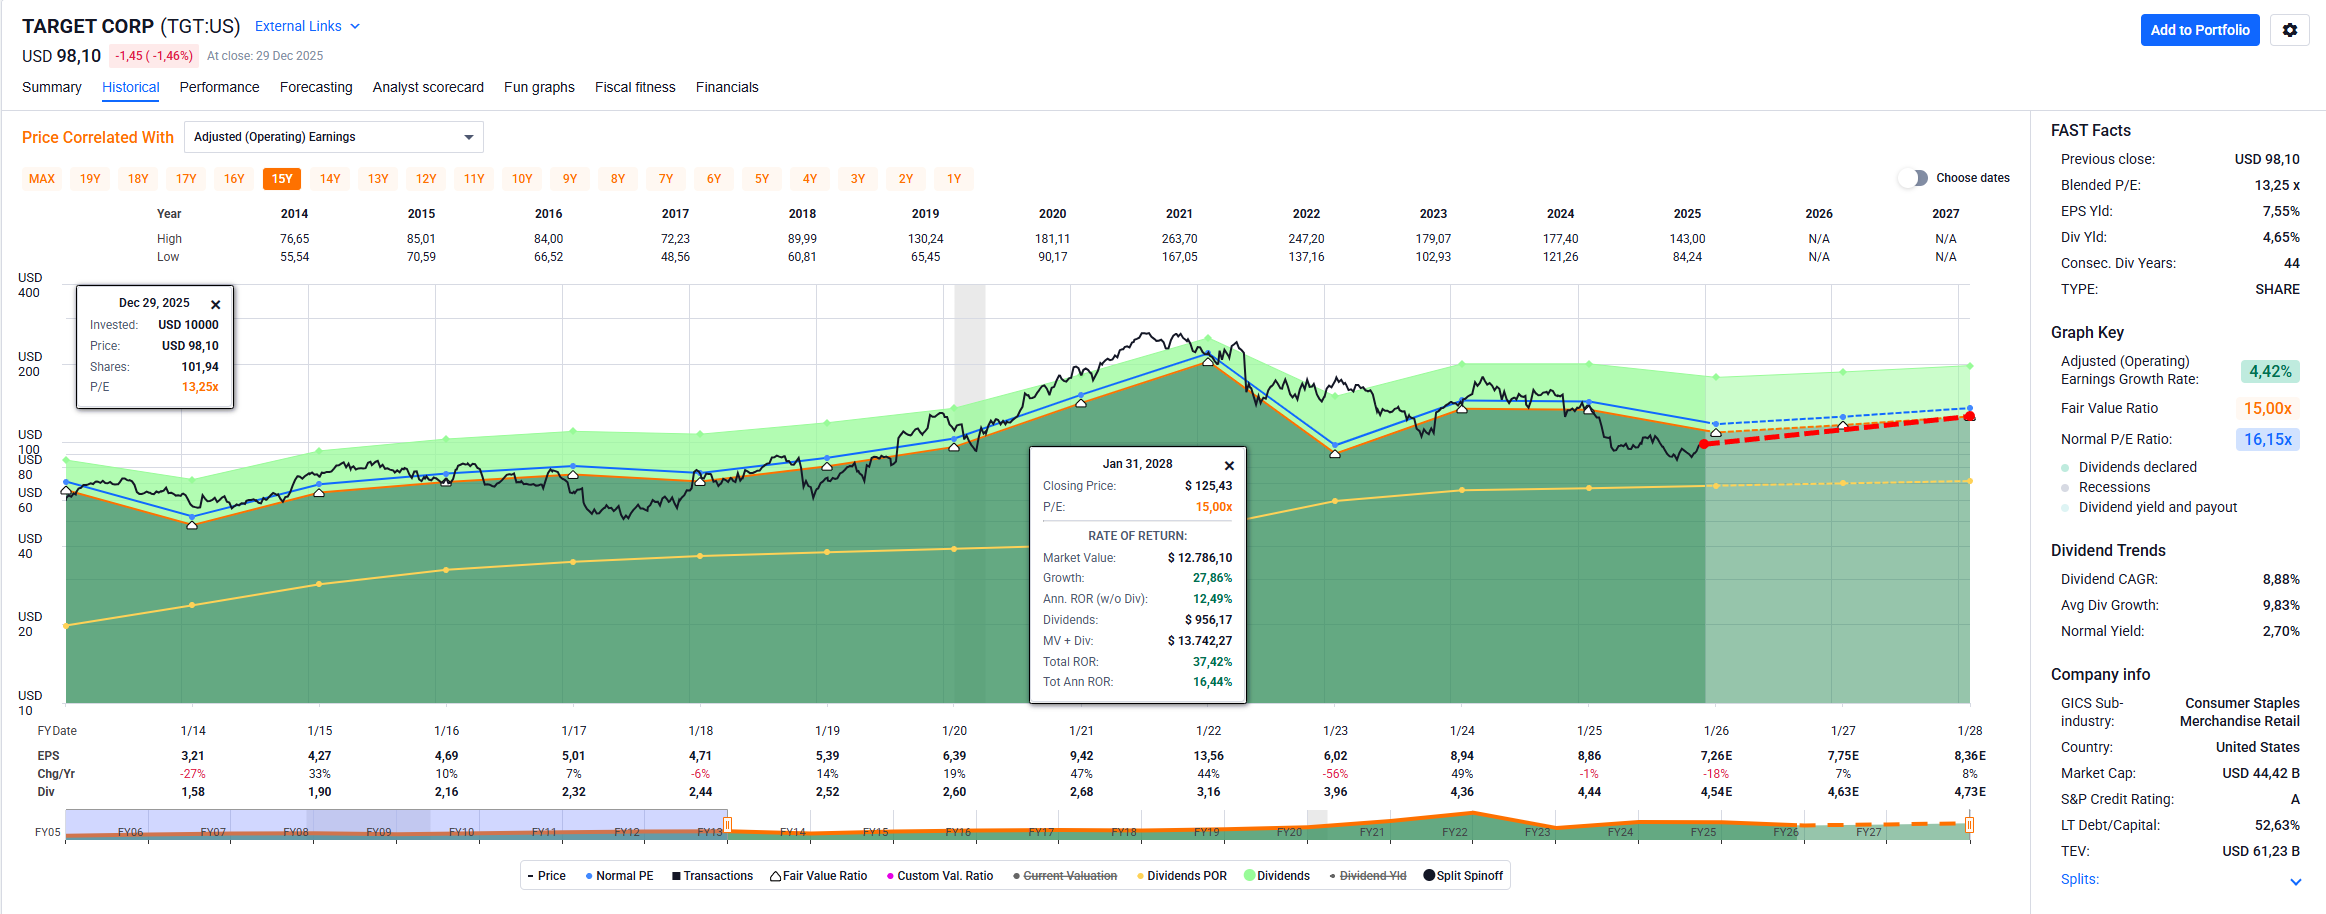Image resolution: width=2326 pixels, height=914 pixels.
Task: Open the External Links dropdown
Action: 307,26
